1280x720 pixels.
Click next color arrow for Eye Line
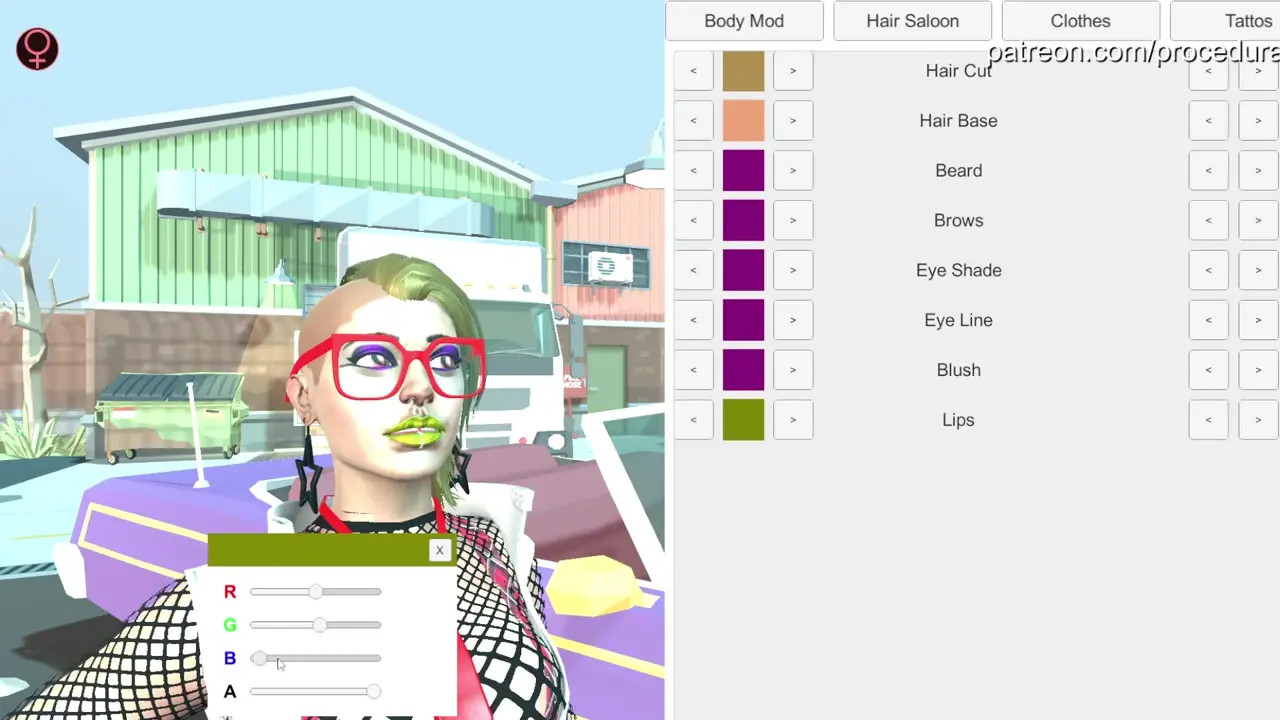793,320
